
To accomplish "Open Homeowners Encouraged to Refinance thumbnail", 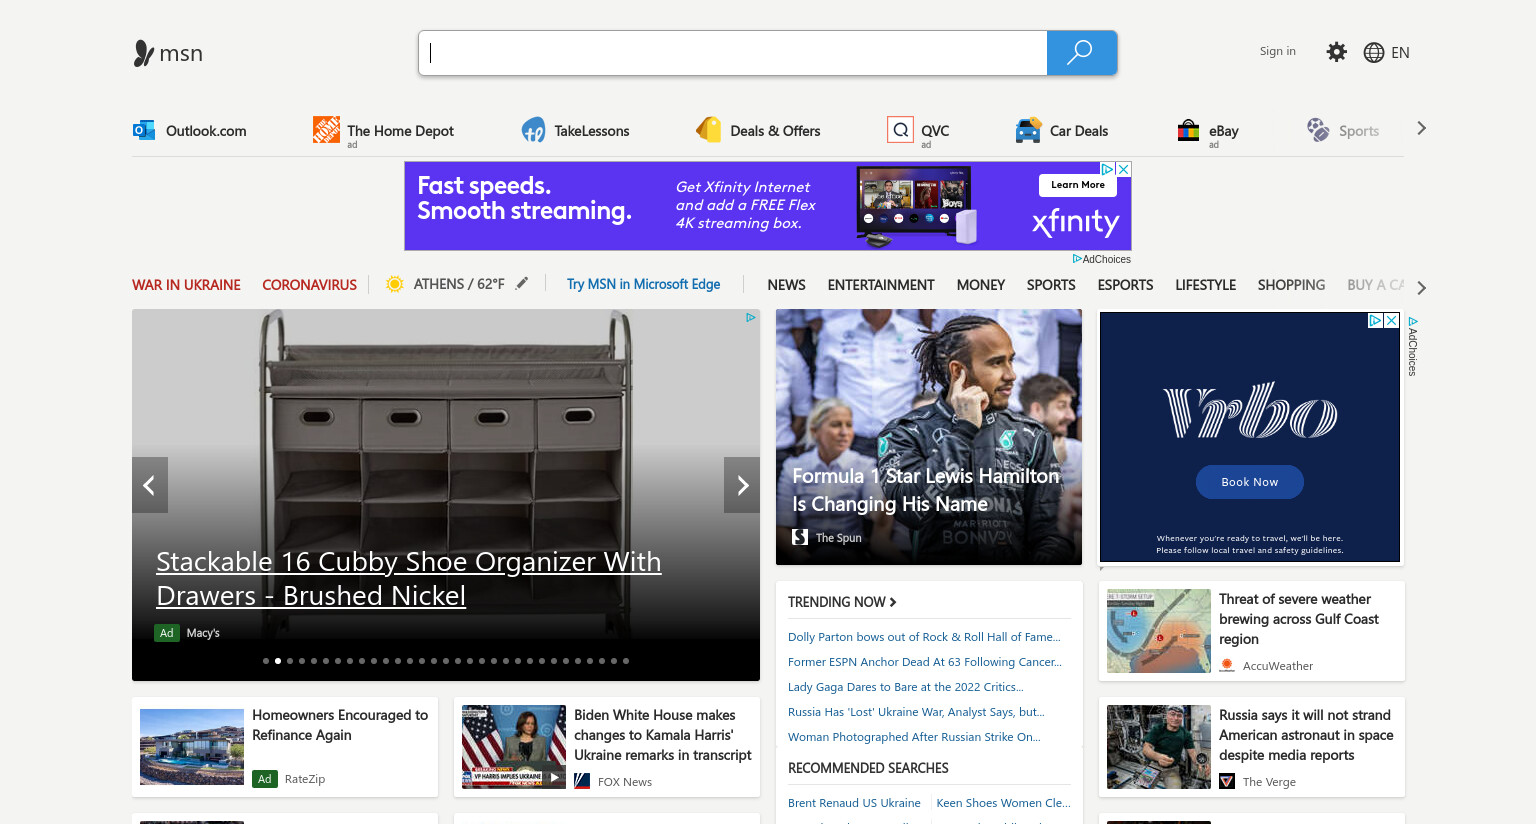I will click(x=192, y=747).
